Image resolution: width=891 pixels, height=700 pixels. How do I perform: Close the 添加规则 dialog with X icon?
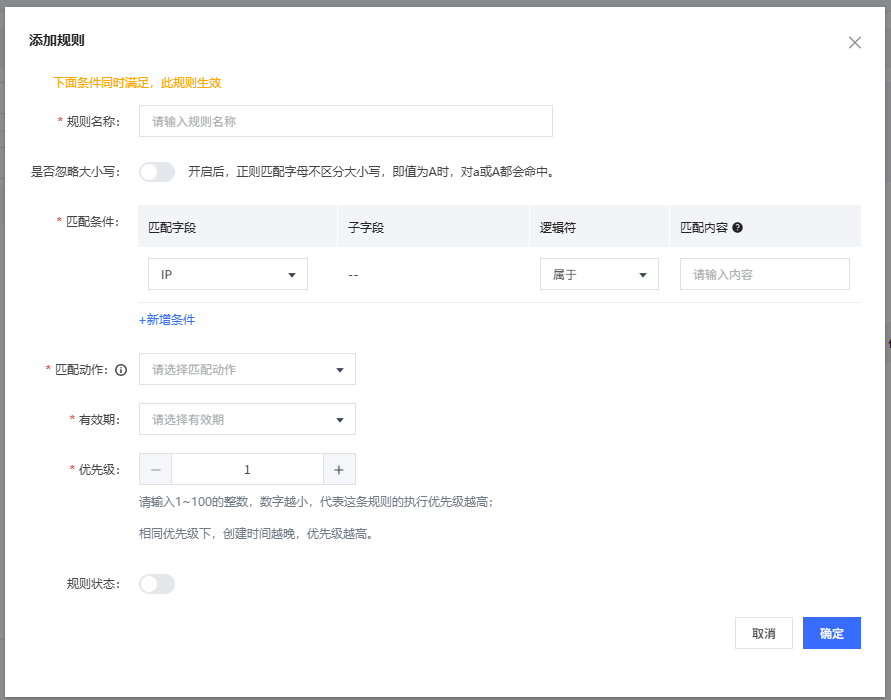click(x=854, y=42)
